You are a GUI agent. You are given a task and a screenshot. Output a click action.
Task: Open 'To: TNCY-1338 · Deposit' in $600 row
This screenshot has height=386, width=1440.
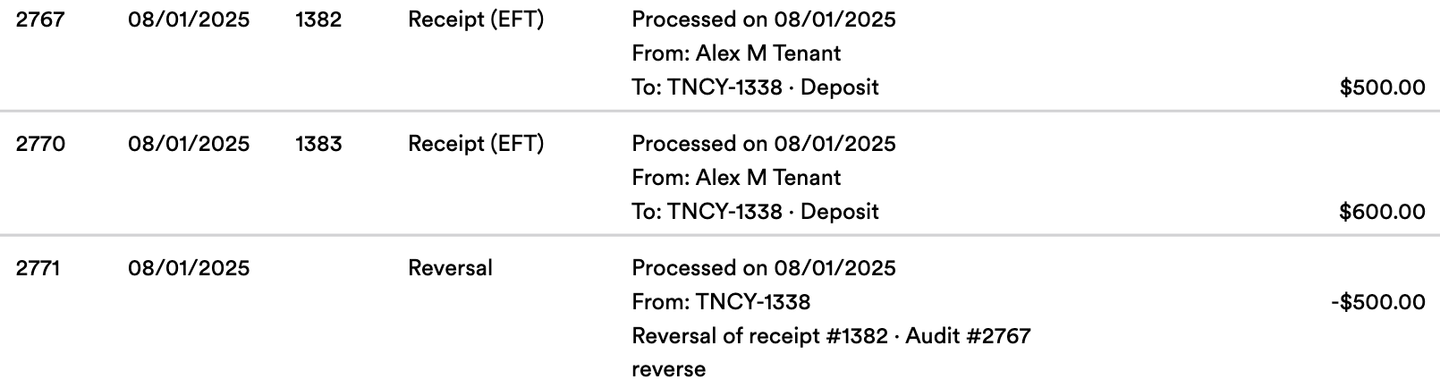point(755,211)
